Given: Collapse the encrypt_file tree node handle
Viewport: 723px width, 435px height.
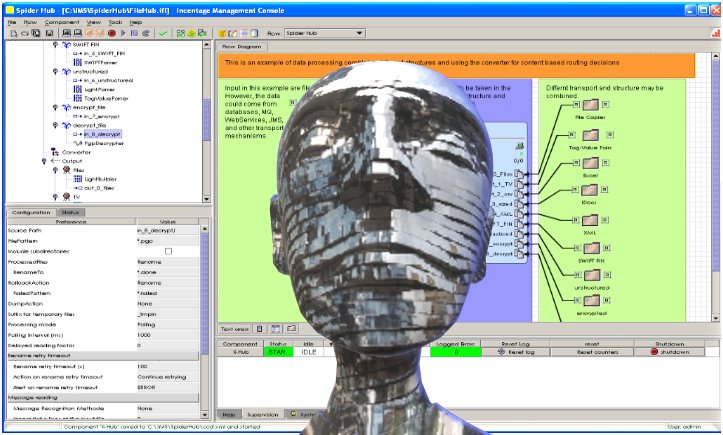Looking at the screenshot, I should click(x=55, y=107).
